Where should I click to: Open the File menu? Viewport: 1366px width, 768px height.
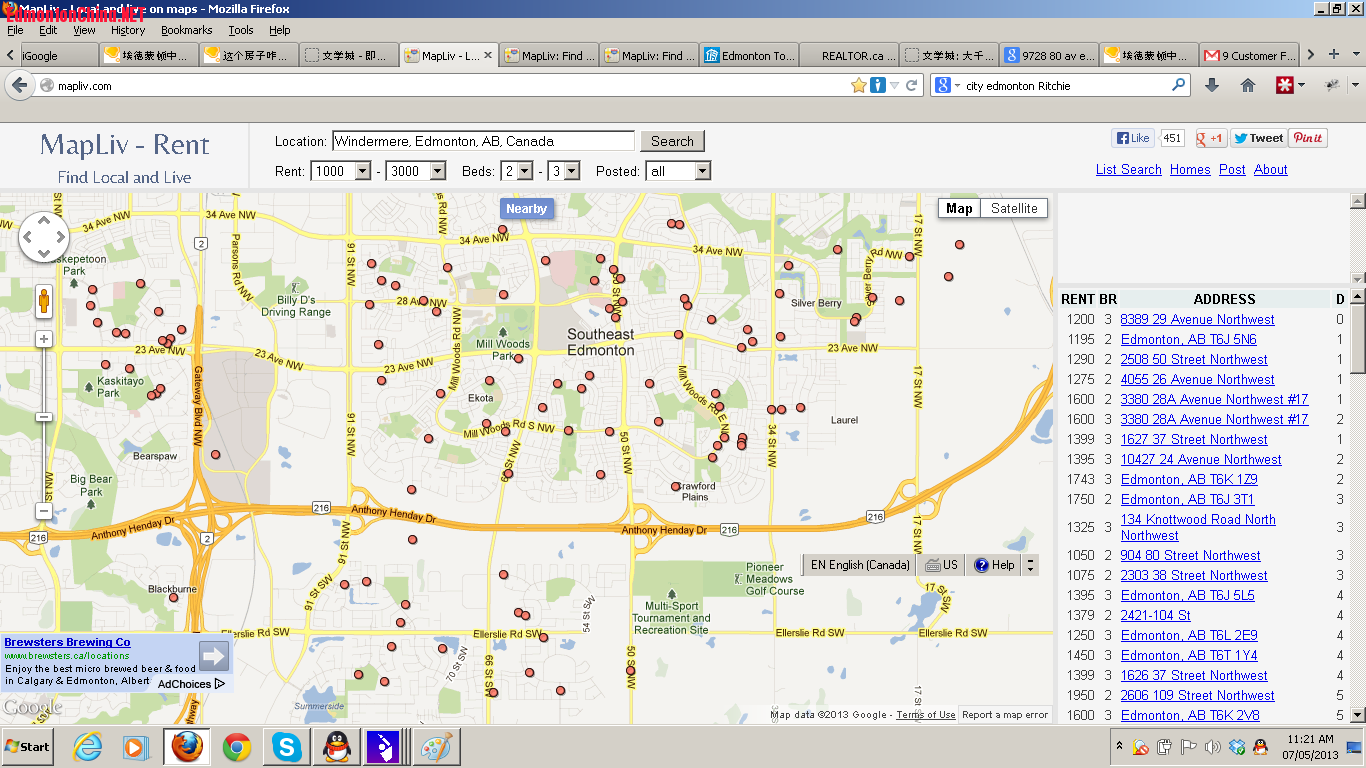(x=15, y=30)
